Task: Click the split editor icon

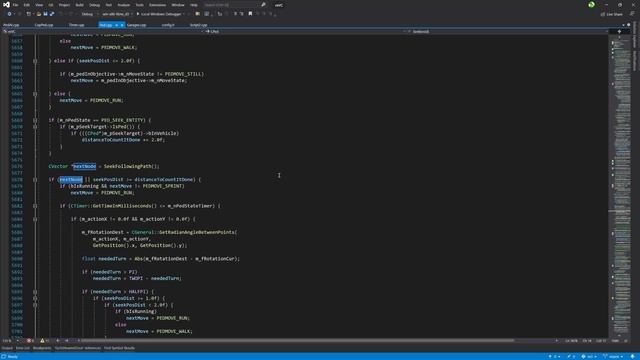Action: [619, 31]
